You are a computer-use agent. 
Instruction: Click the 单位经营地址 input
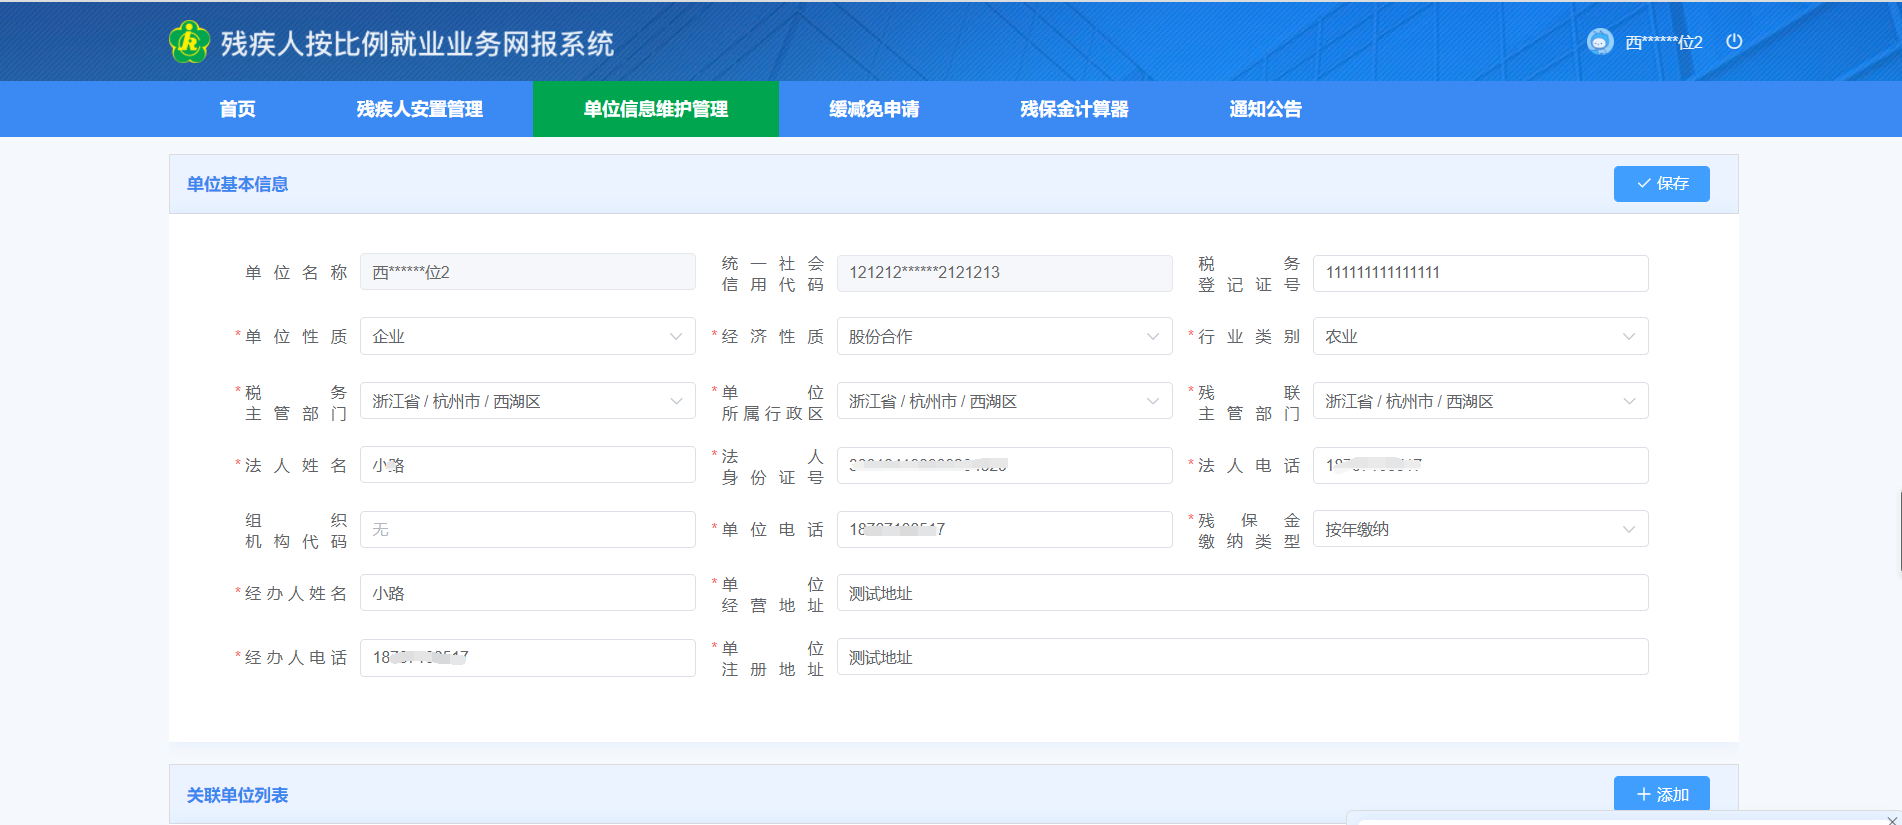pyautogui.click(x=1242, y=593)
